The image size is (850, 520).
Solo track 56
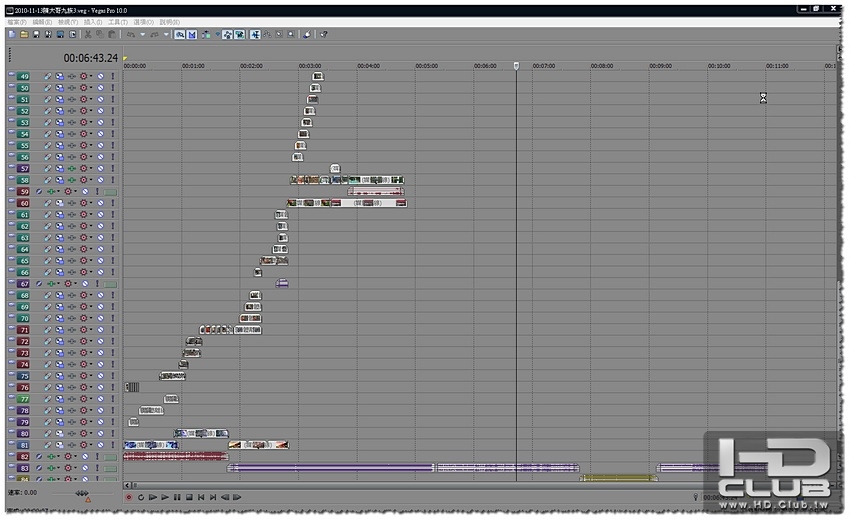coord(113,157)
